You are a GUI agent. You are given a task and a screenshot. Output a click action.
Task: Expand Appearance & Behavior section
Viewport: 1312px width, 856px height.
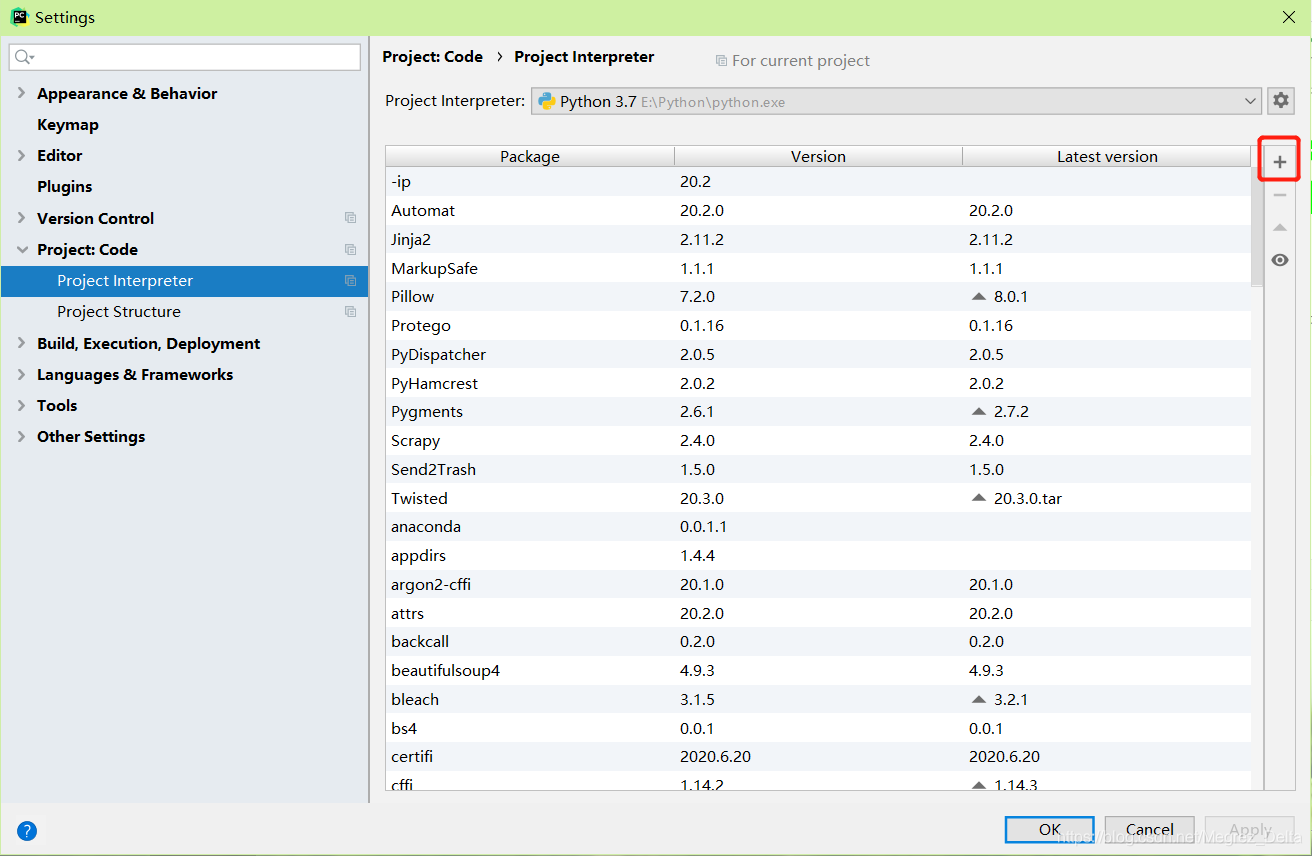[21, 93]
